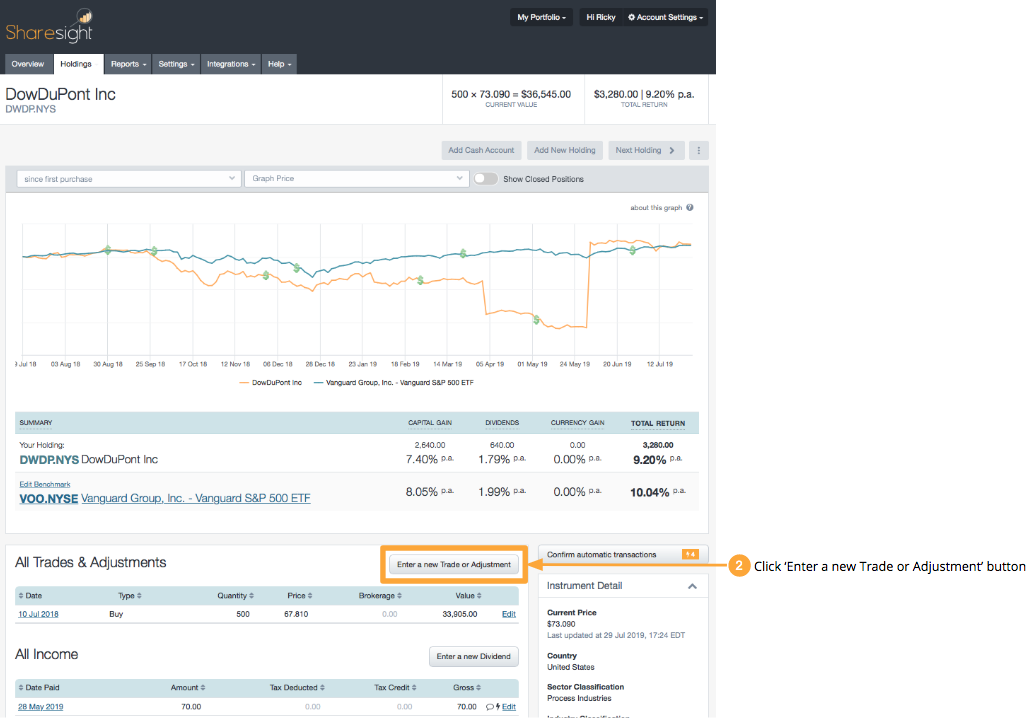This screenshot has width=1028, height=721.
Task: Toggle Vanguard S&P 500 ETF series in legend
Action: tap(393, 383)
